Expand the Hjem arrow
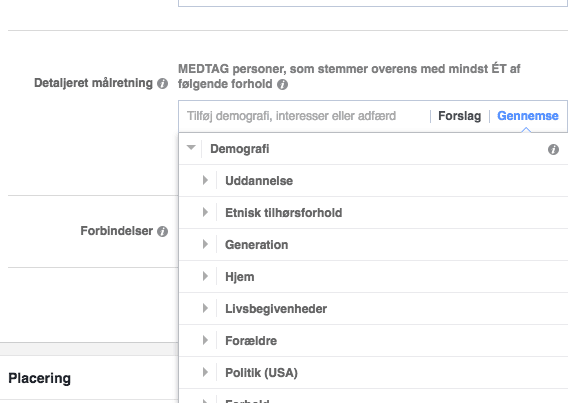Screen dimensions: 568x403 (x=205, y=276)
